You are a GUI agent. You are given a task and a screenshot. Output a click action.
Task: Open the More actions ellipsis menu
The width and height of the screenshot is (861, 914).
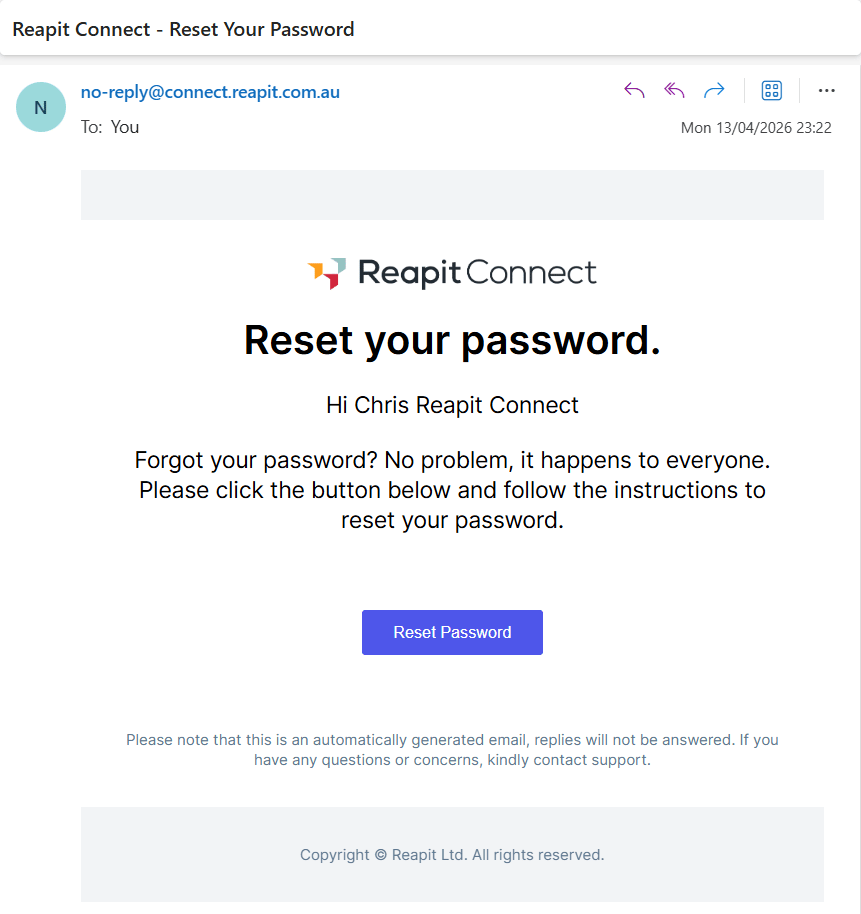826,90
